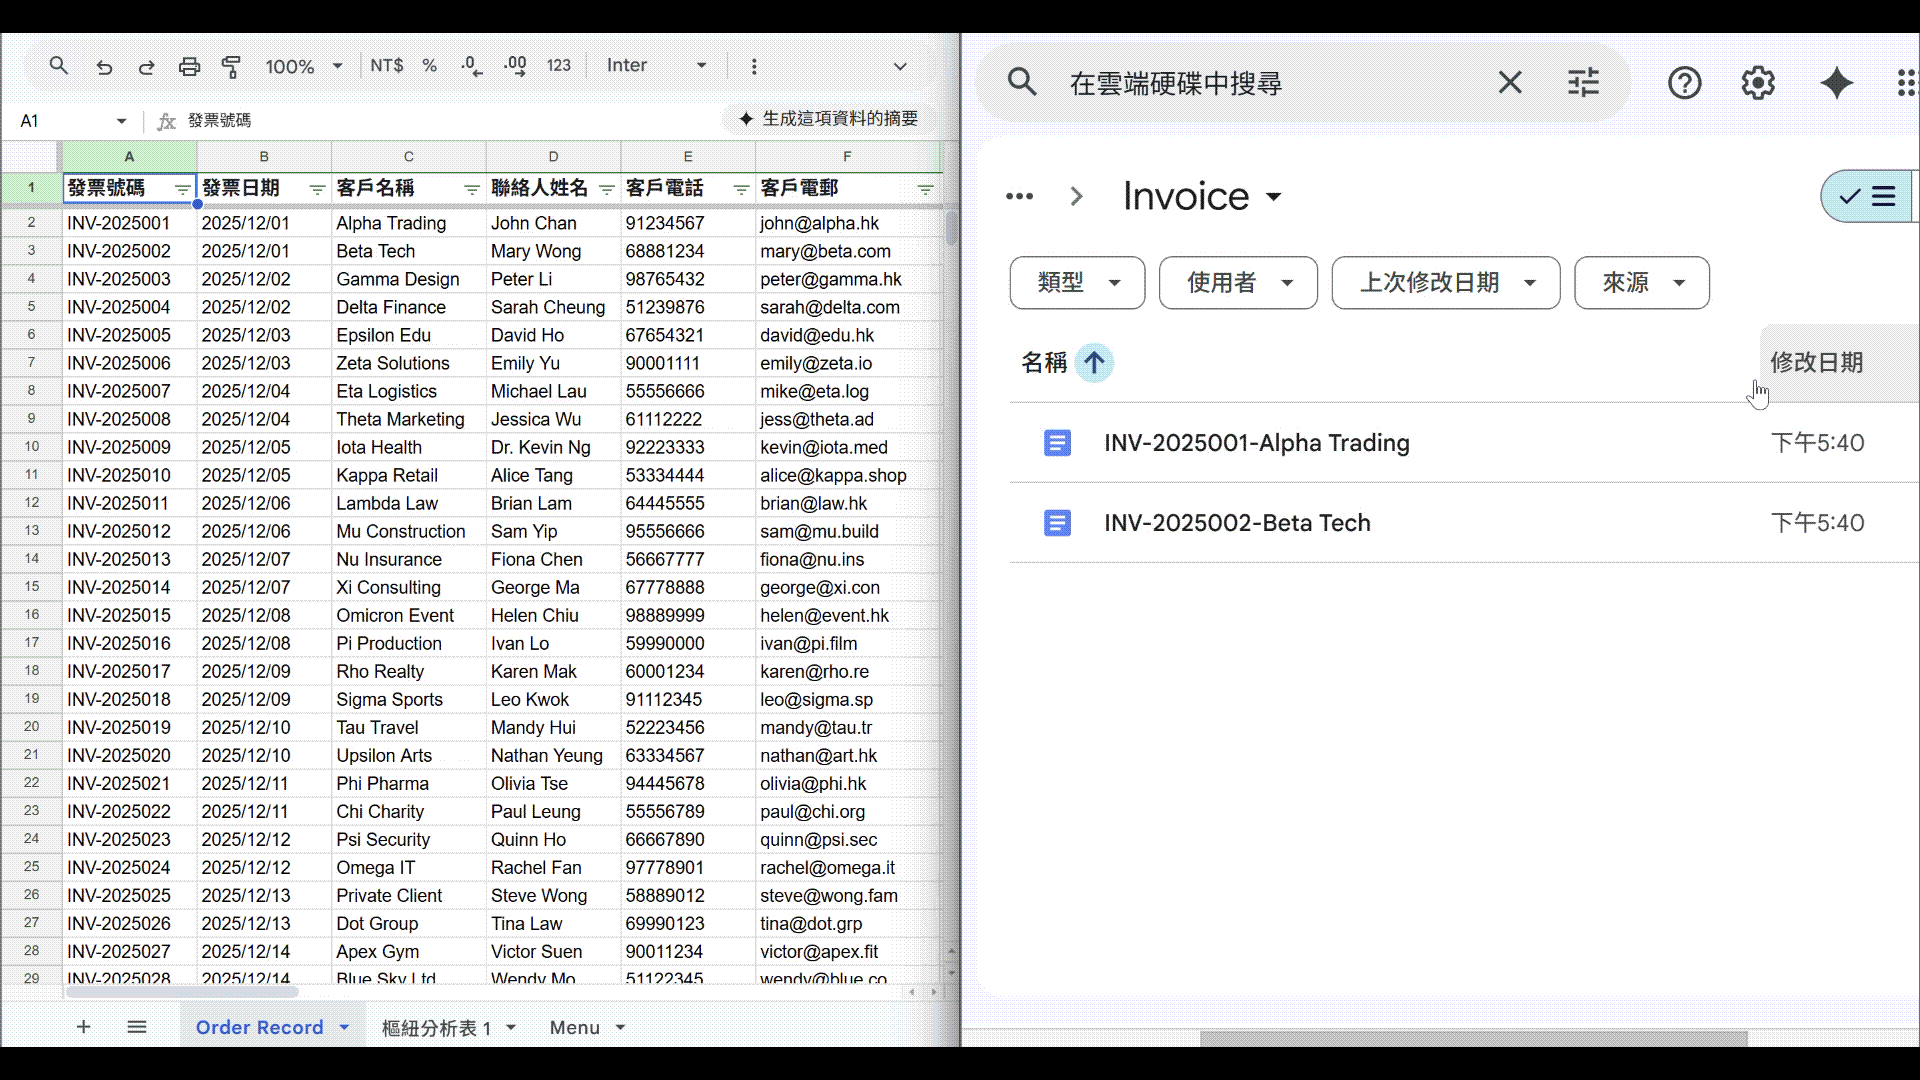Open the Inter font dropdown
The width and height of the screenshot is (1920, 1080).
pos(656,66)
